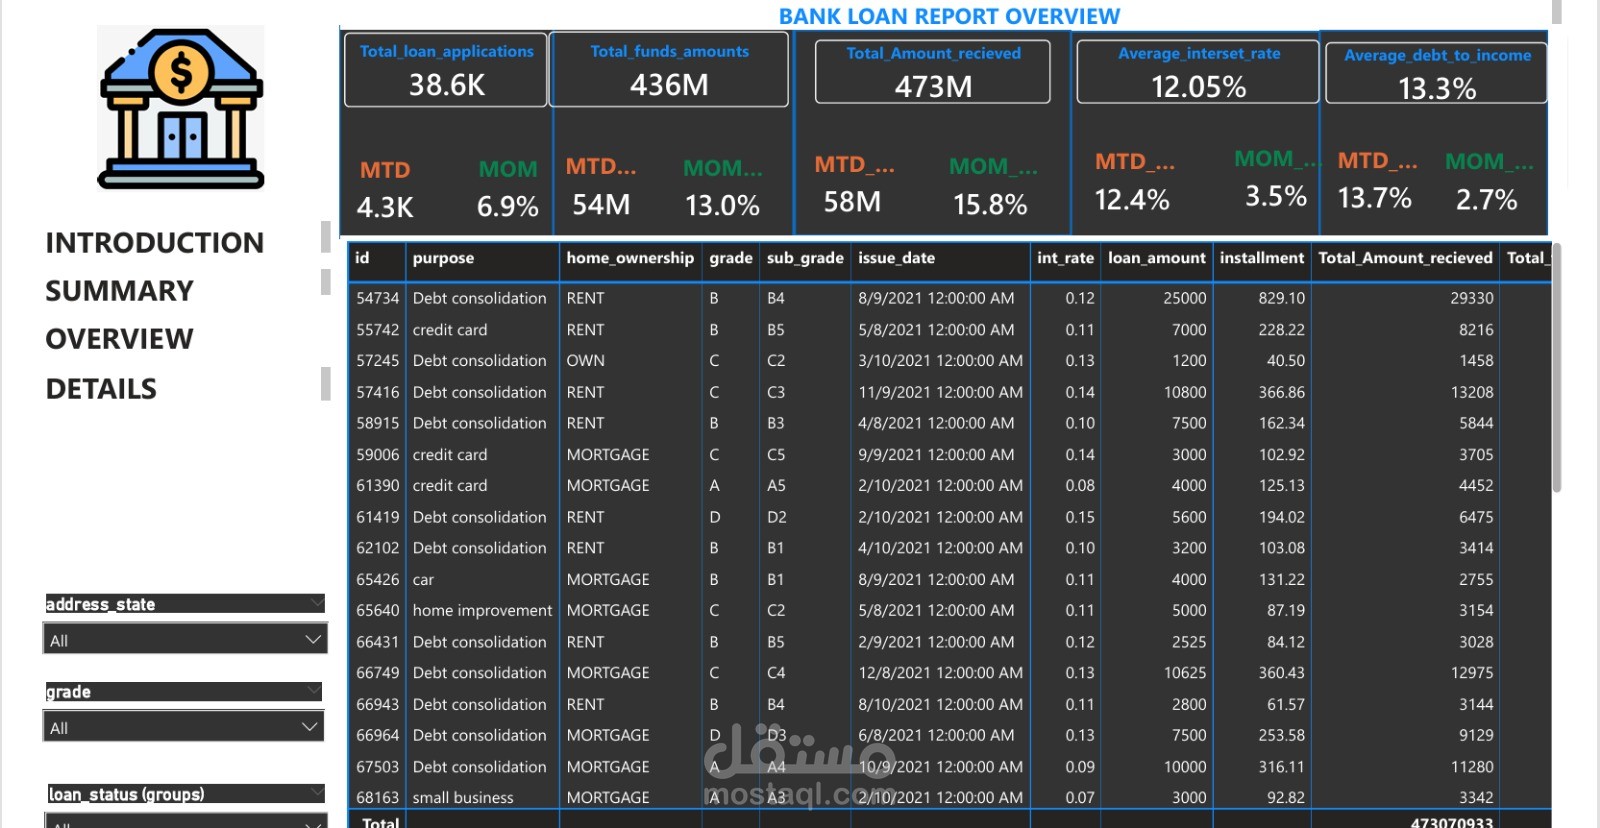Click the int_rate column header

tap(1065, 258)
